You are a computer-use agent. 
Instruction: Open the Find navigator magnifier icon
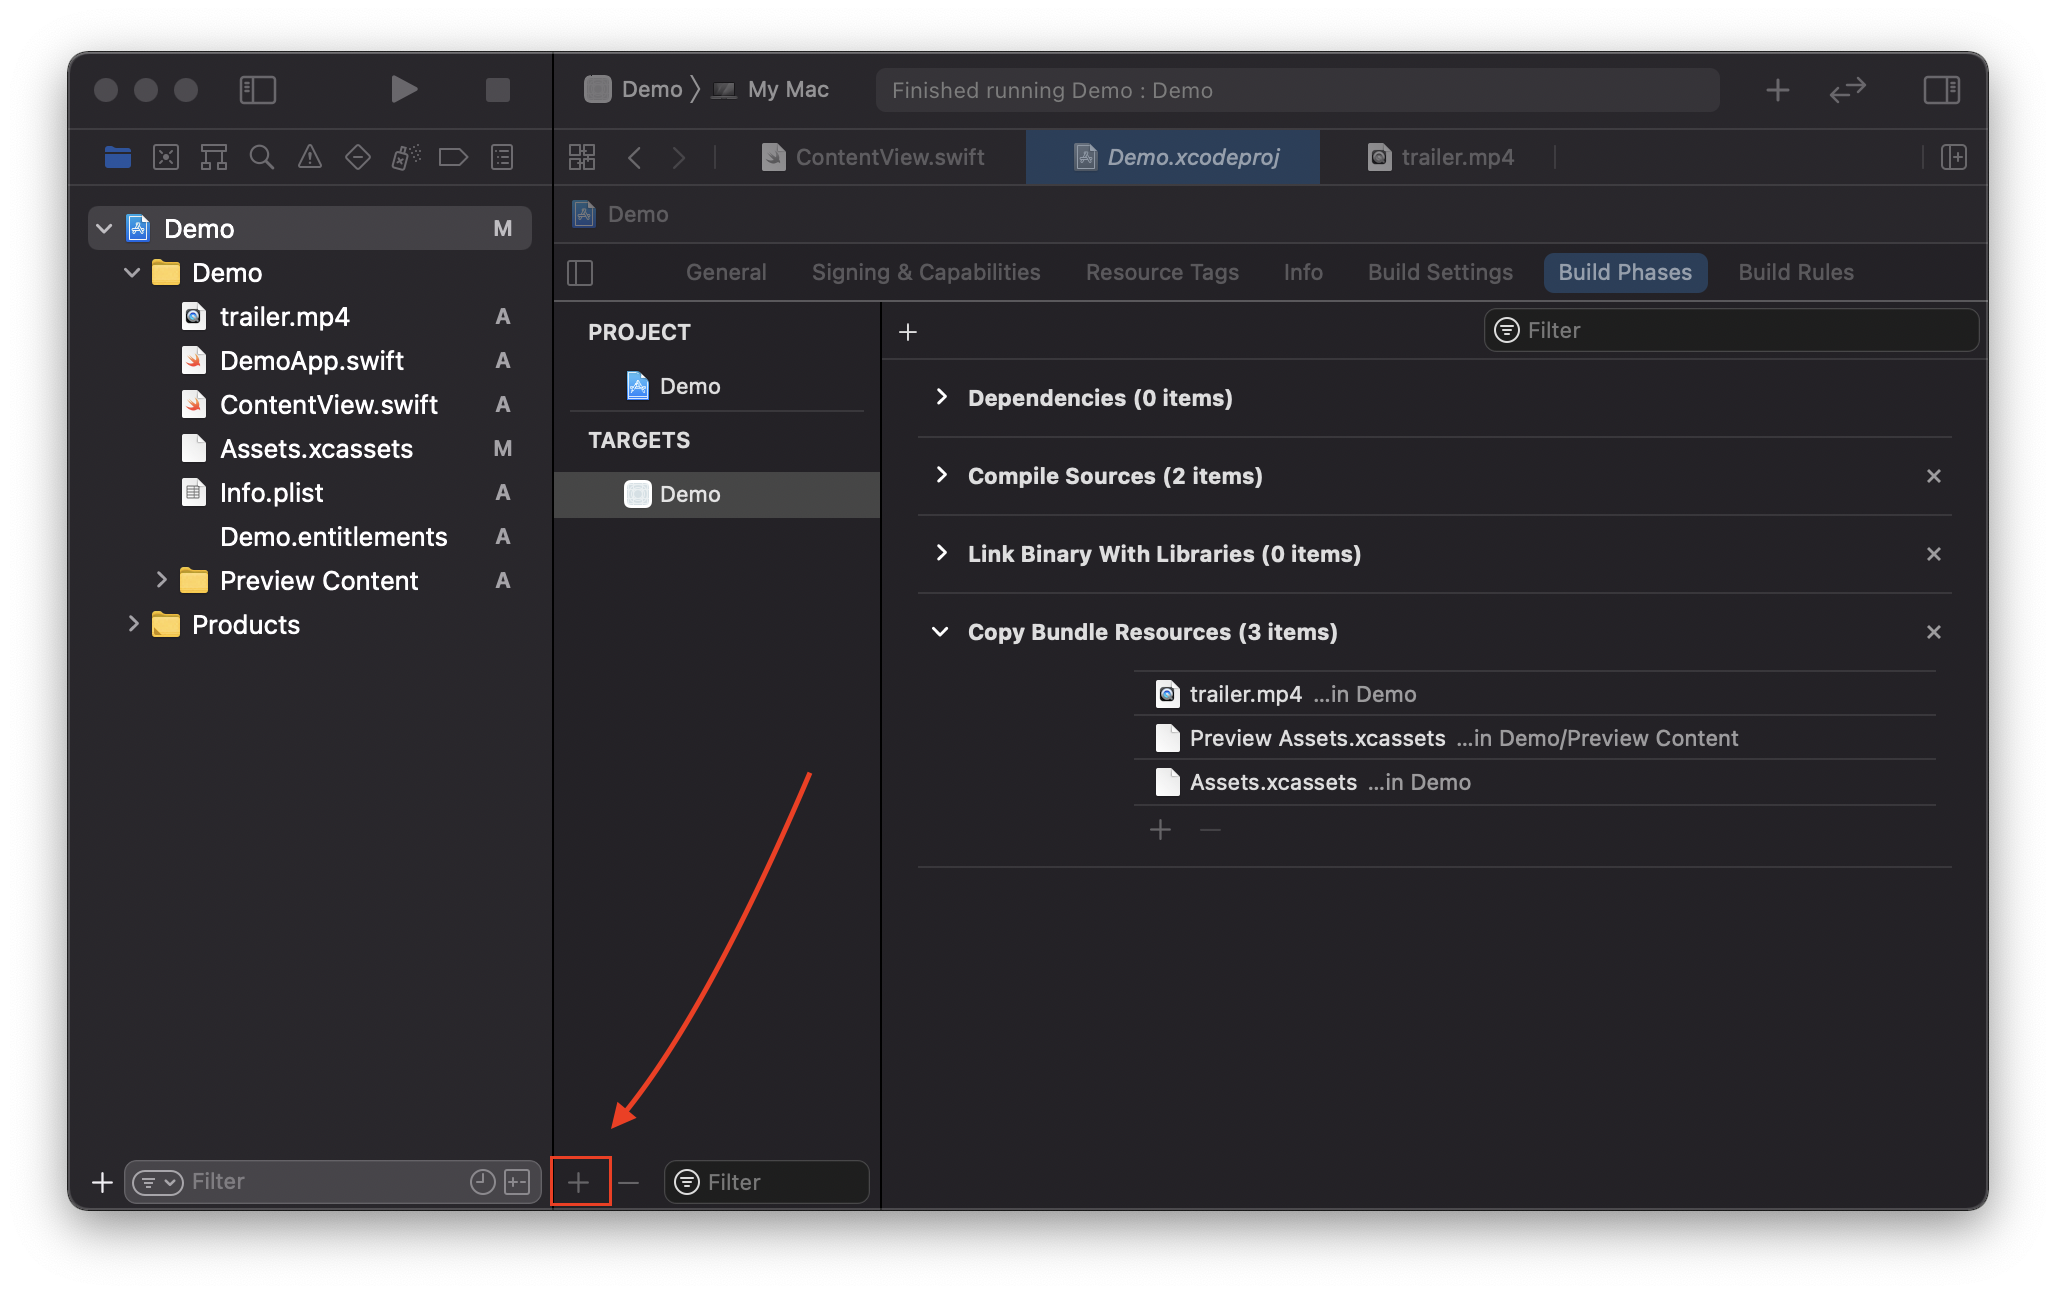coord(262,157)
